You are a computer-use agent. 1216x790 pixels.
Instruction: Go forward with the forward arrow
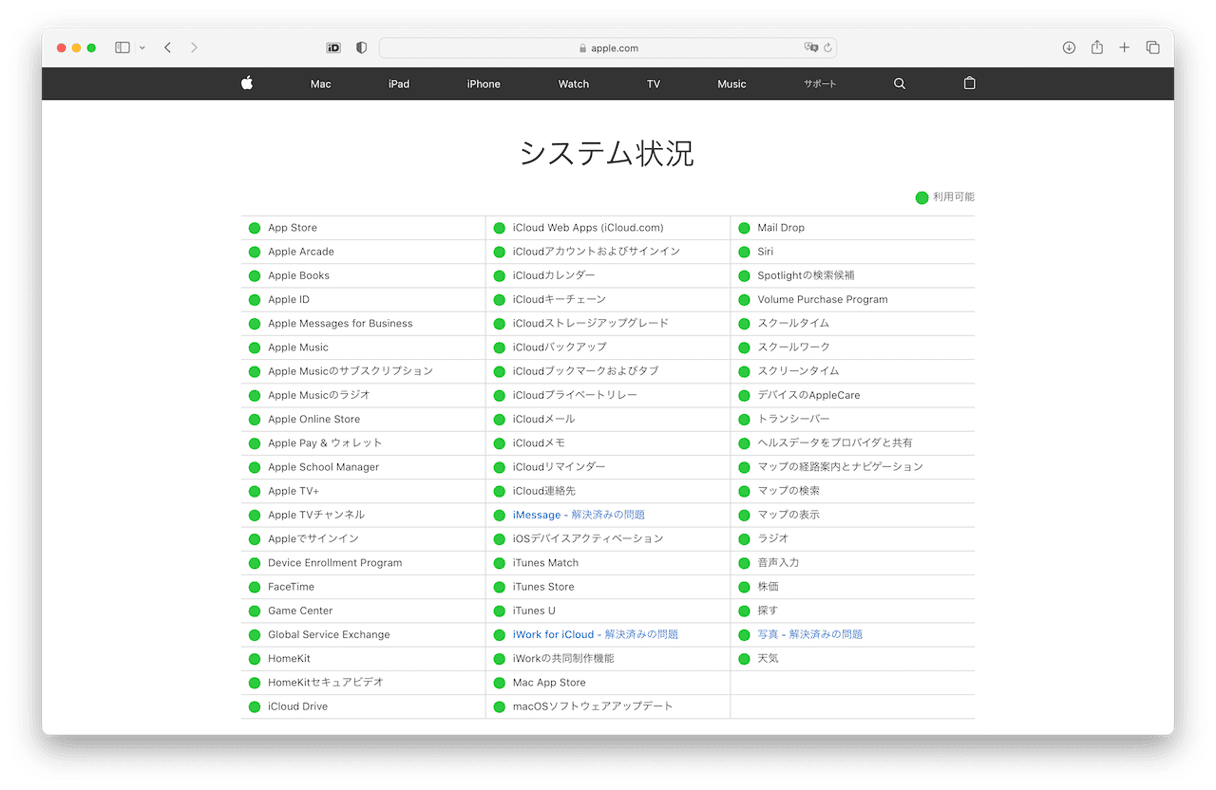(194, 47)
